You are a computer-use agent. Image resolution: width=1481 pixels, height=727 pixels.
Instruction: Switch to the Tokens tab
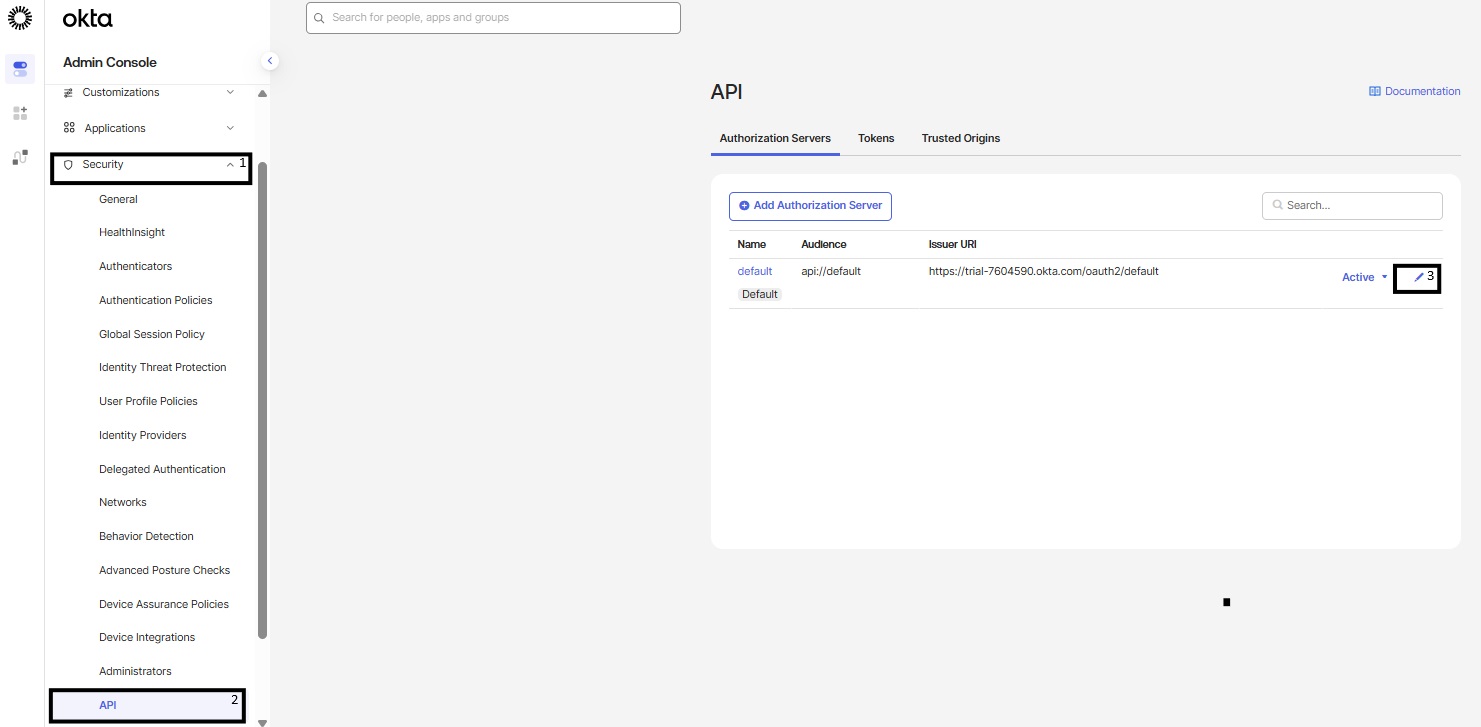point(876,138)
